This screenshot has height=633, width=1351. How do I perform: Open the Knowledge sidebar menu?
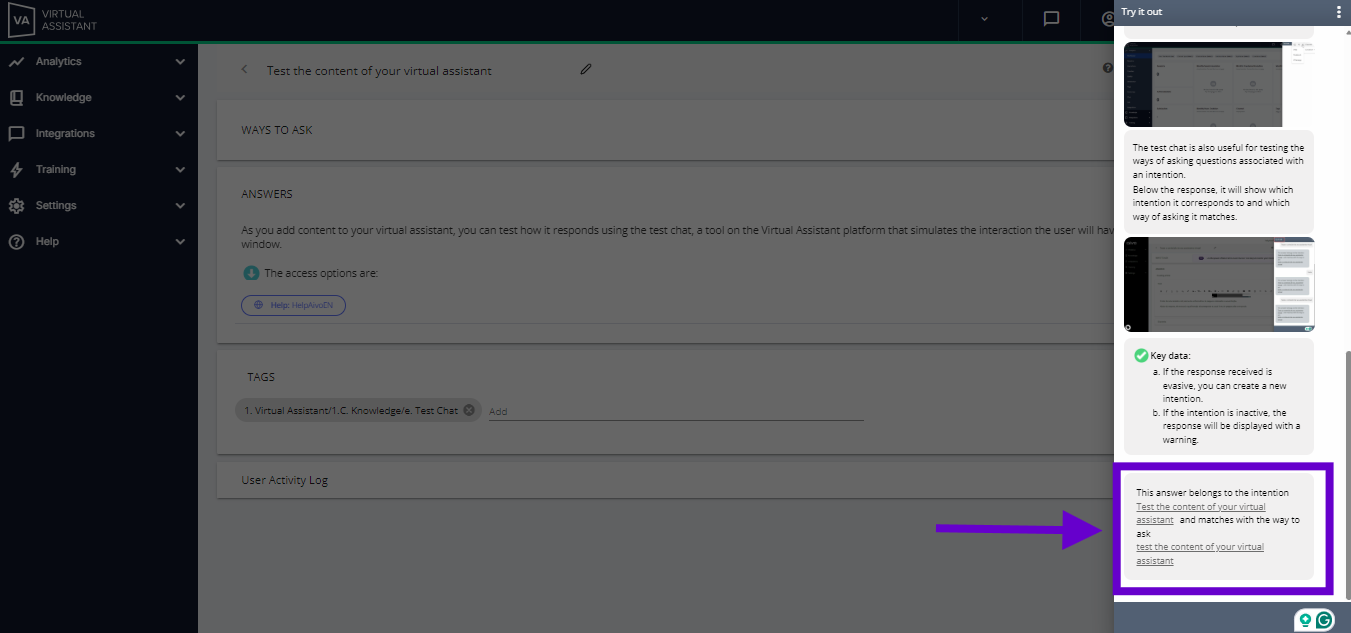coord(99,97)
